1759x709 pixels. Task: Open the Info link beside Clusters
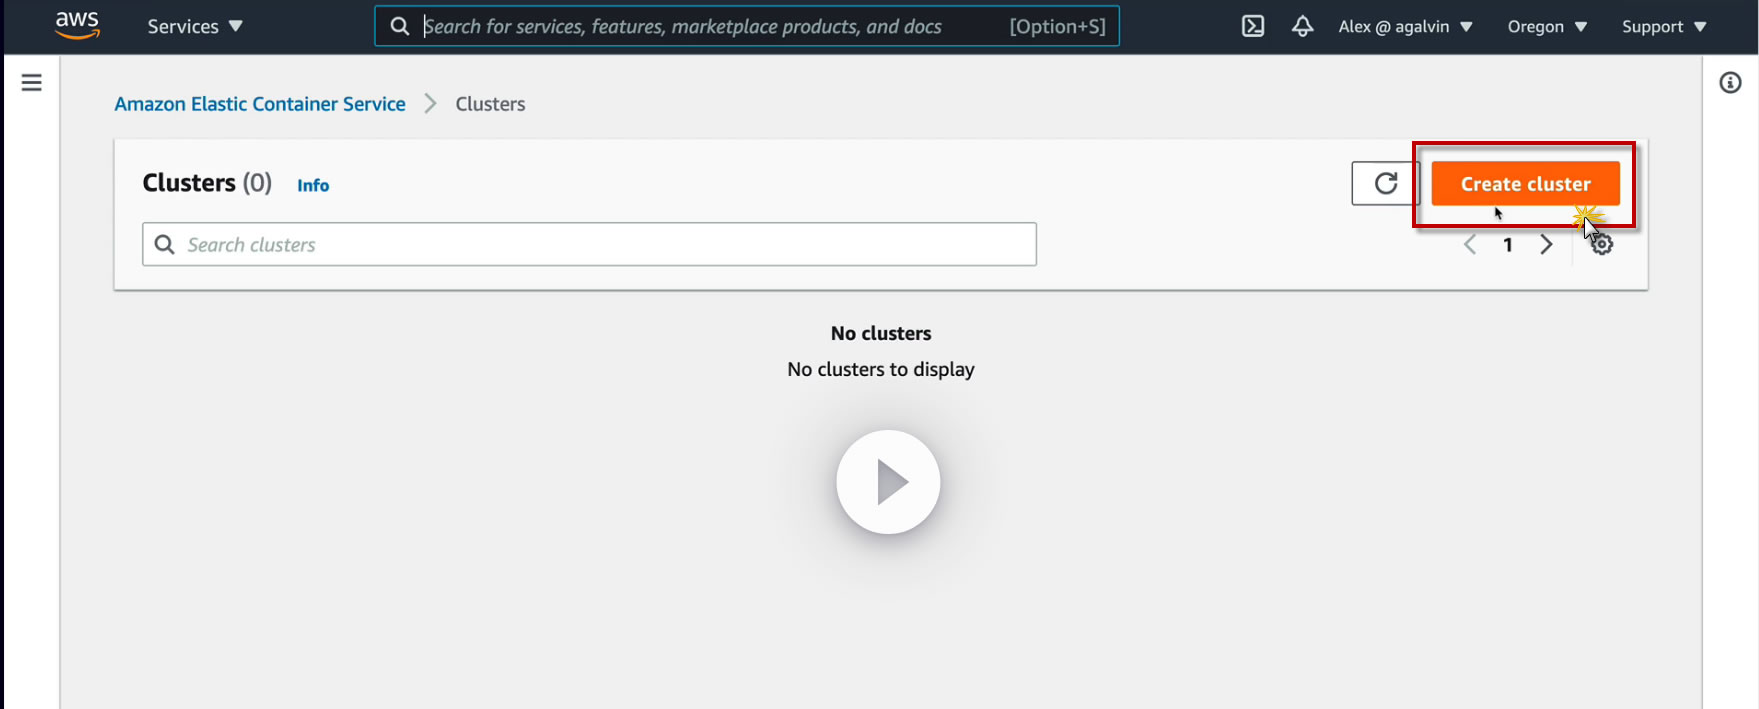(x=313, y=185)
